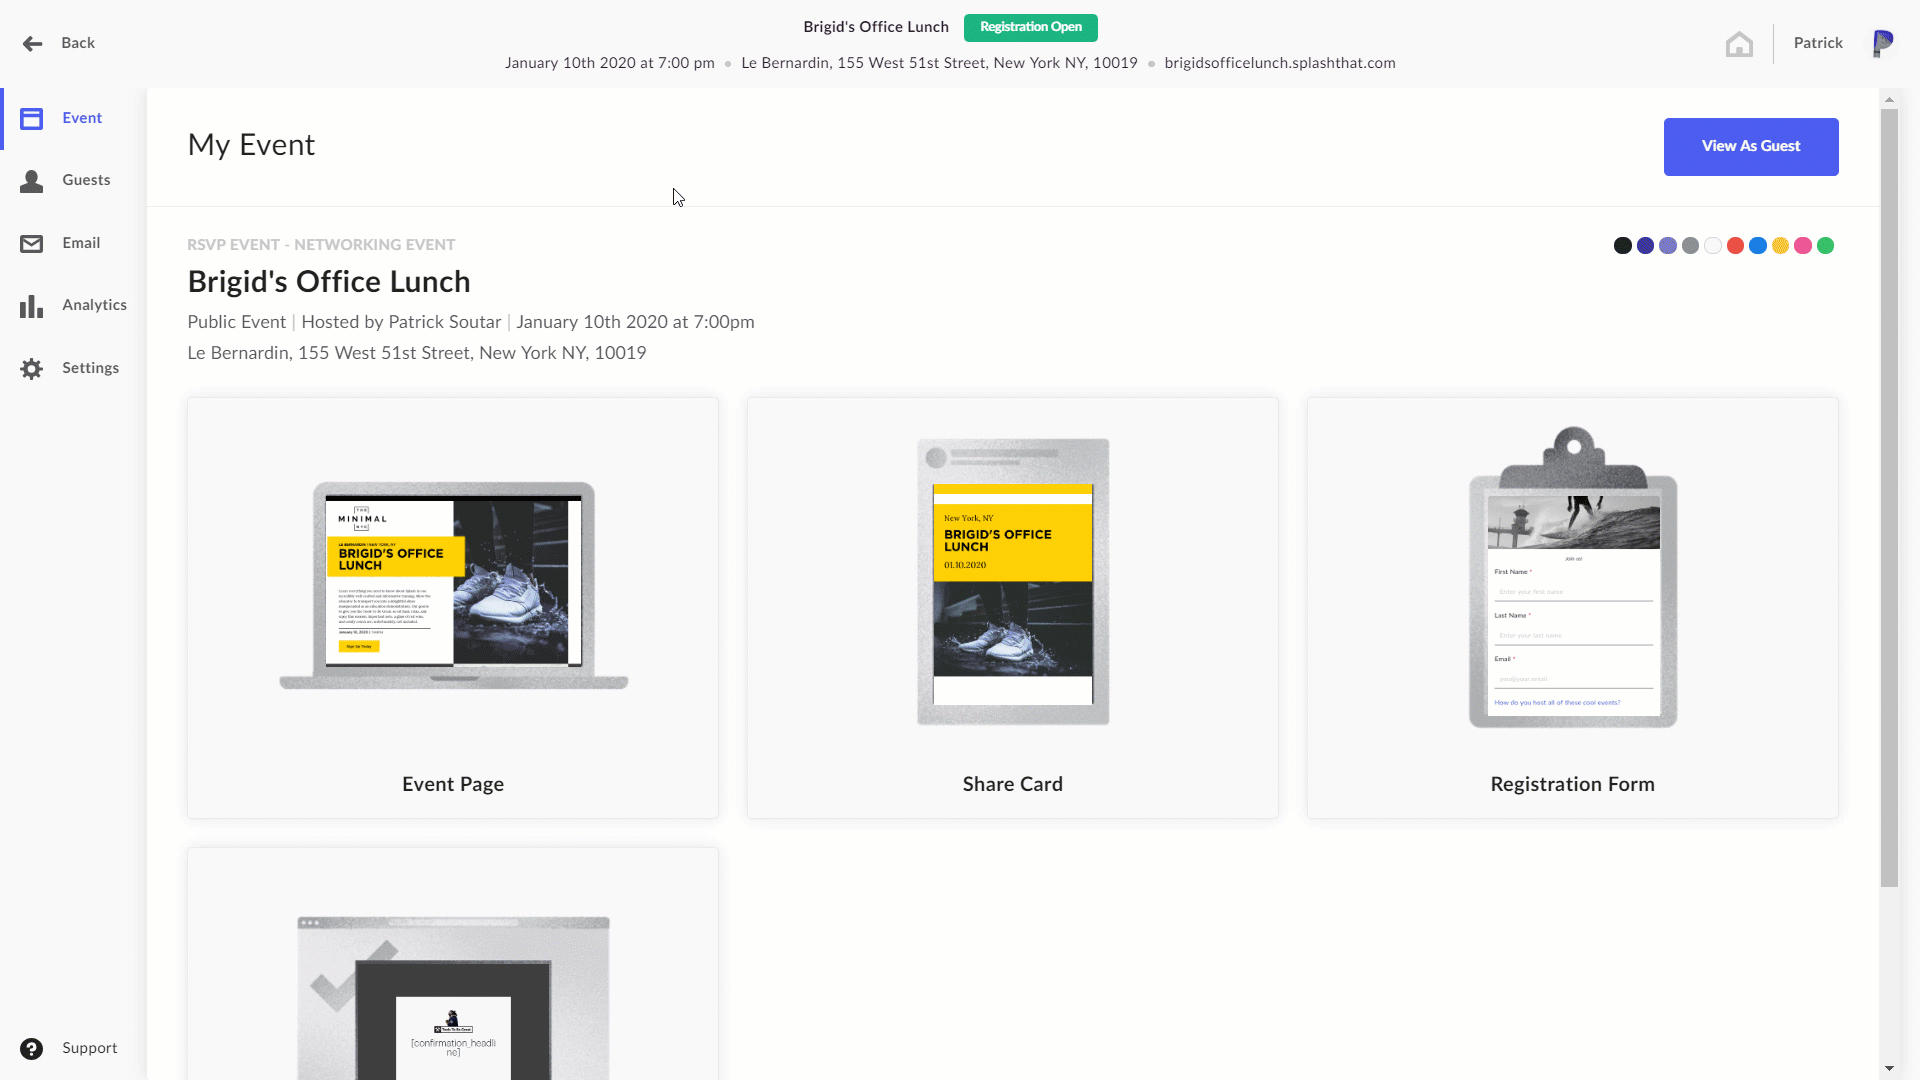Image resolution: width=1920 pixels, height=1080 pixels.
Task: Select the Support menu label
Action: [x=89, y=1048]
